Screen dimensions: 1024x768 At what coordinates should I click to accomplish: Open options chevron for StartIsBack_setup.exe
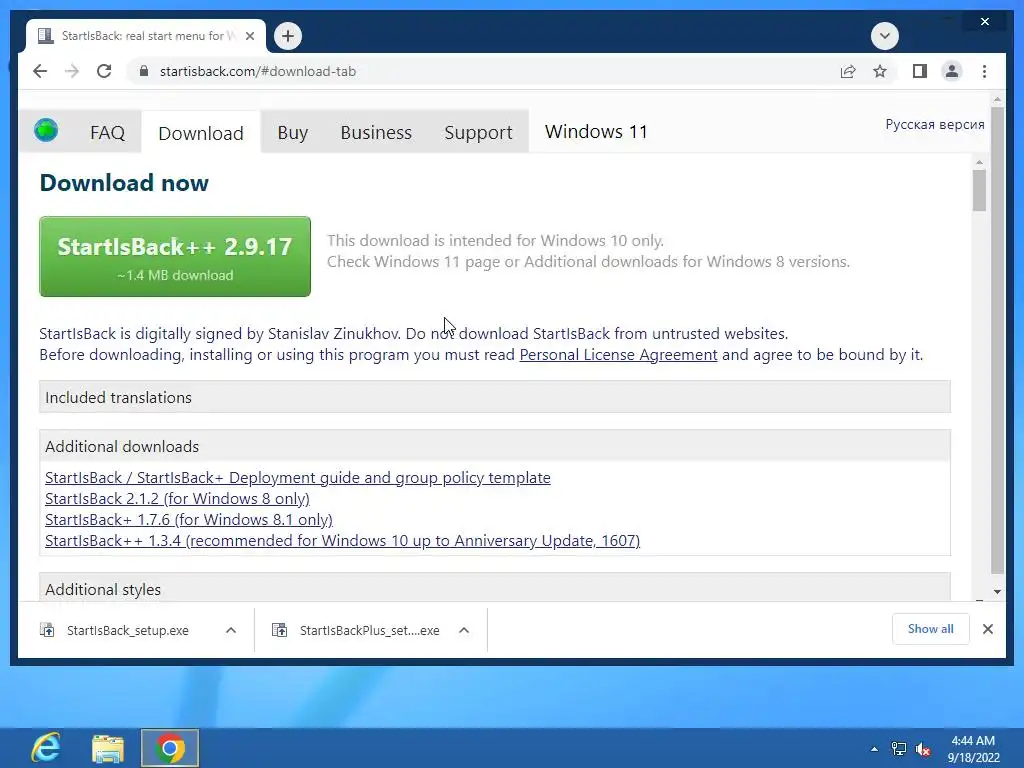231,630
